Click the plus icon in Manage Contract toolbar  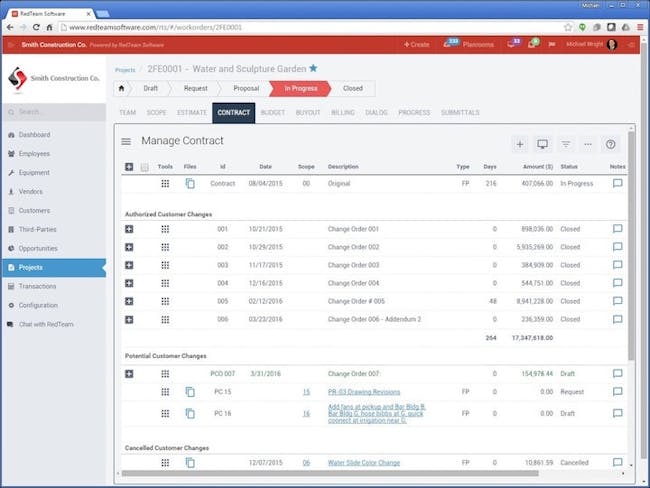[520, 144]
